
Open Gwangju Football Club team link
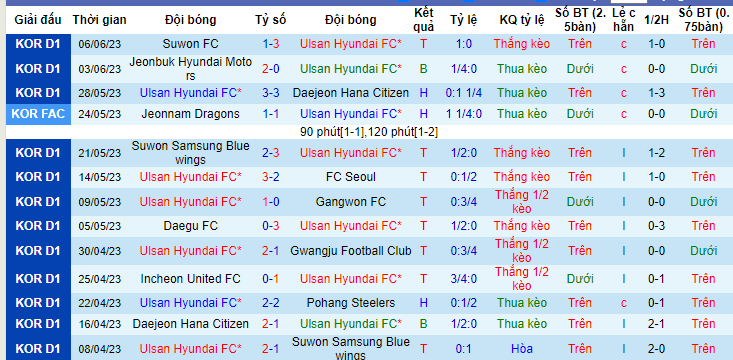[x=351, y=251]
